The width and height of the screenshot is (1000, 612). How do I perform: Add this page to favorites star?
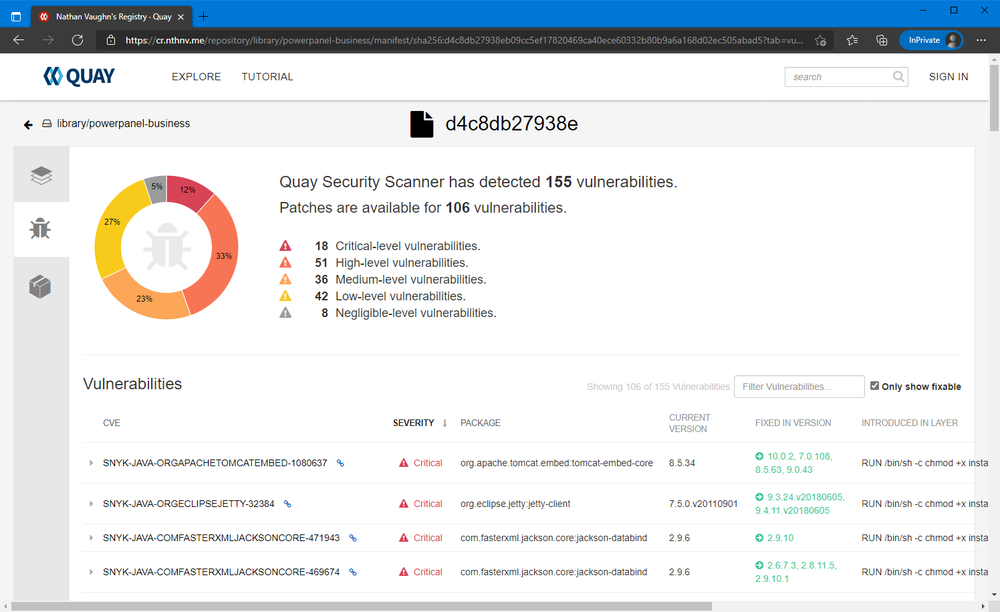pos(821,40)
